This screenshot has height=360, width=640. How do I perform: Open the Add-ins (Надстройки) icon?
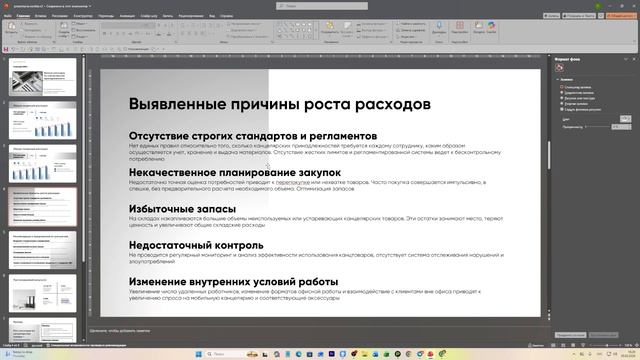click(460, 28)
